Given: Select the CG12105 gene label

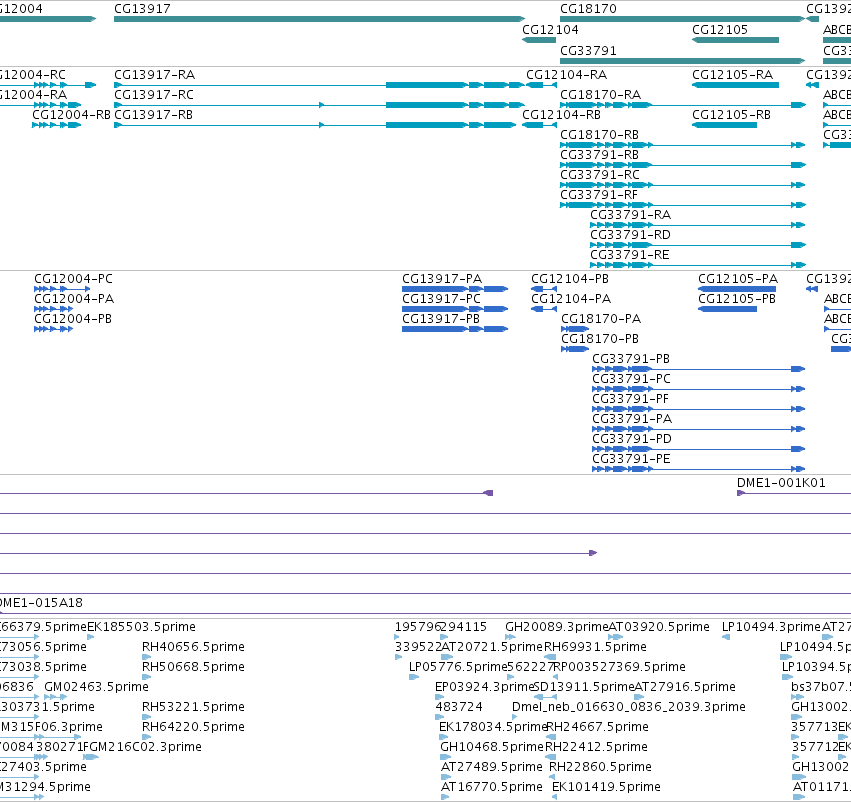Looking at the screenshot, I should (x=720, y=30).
